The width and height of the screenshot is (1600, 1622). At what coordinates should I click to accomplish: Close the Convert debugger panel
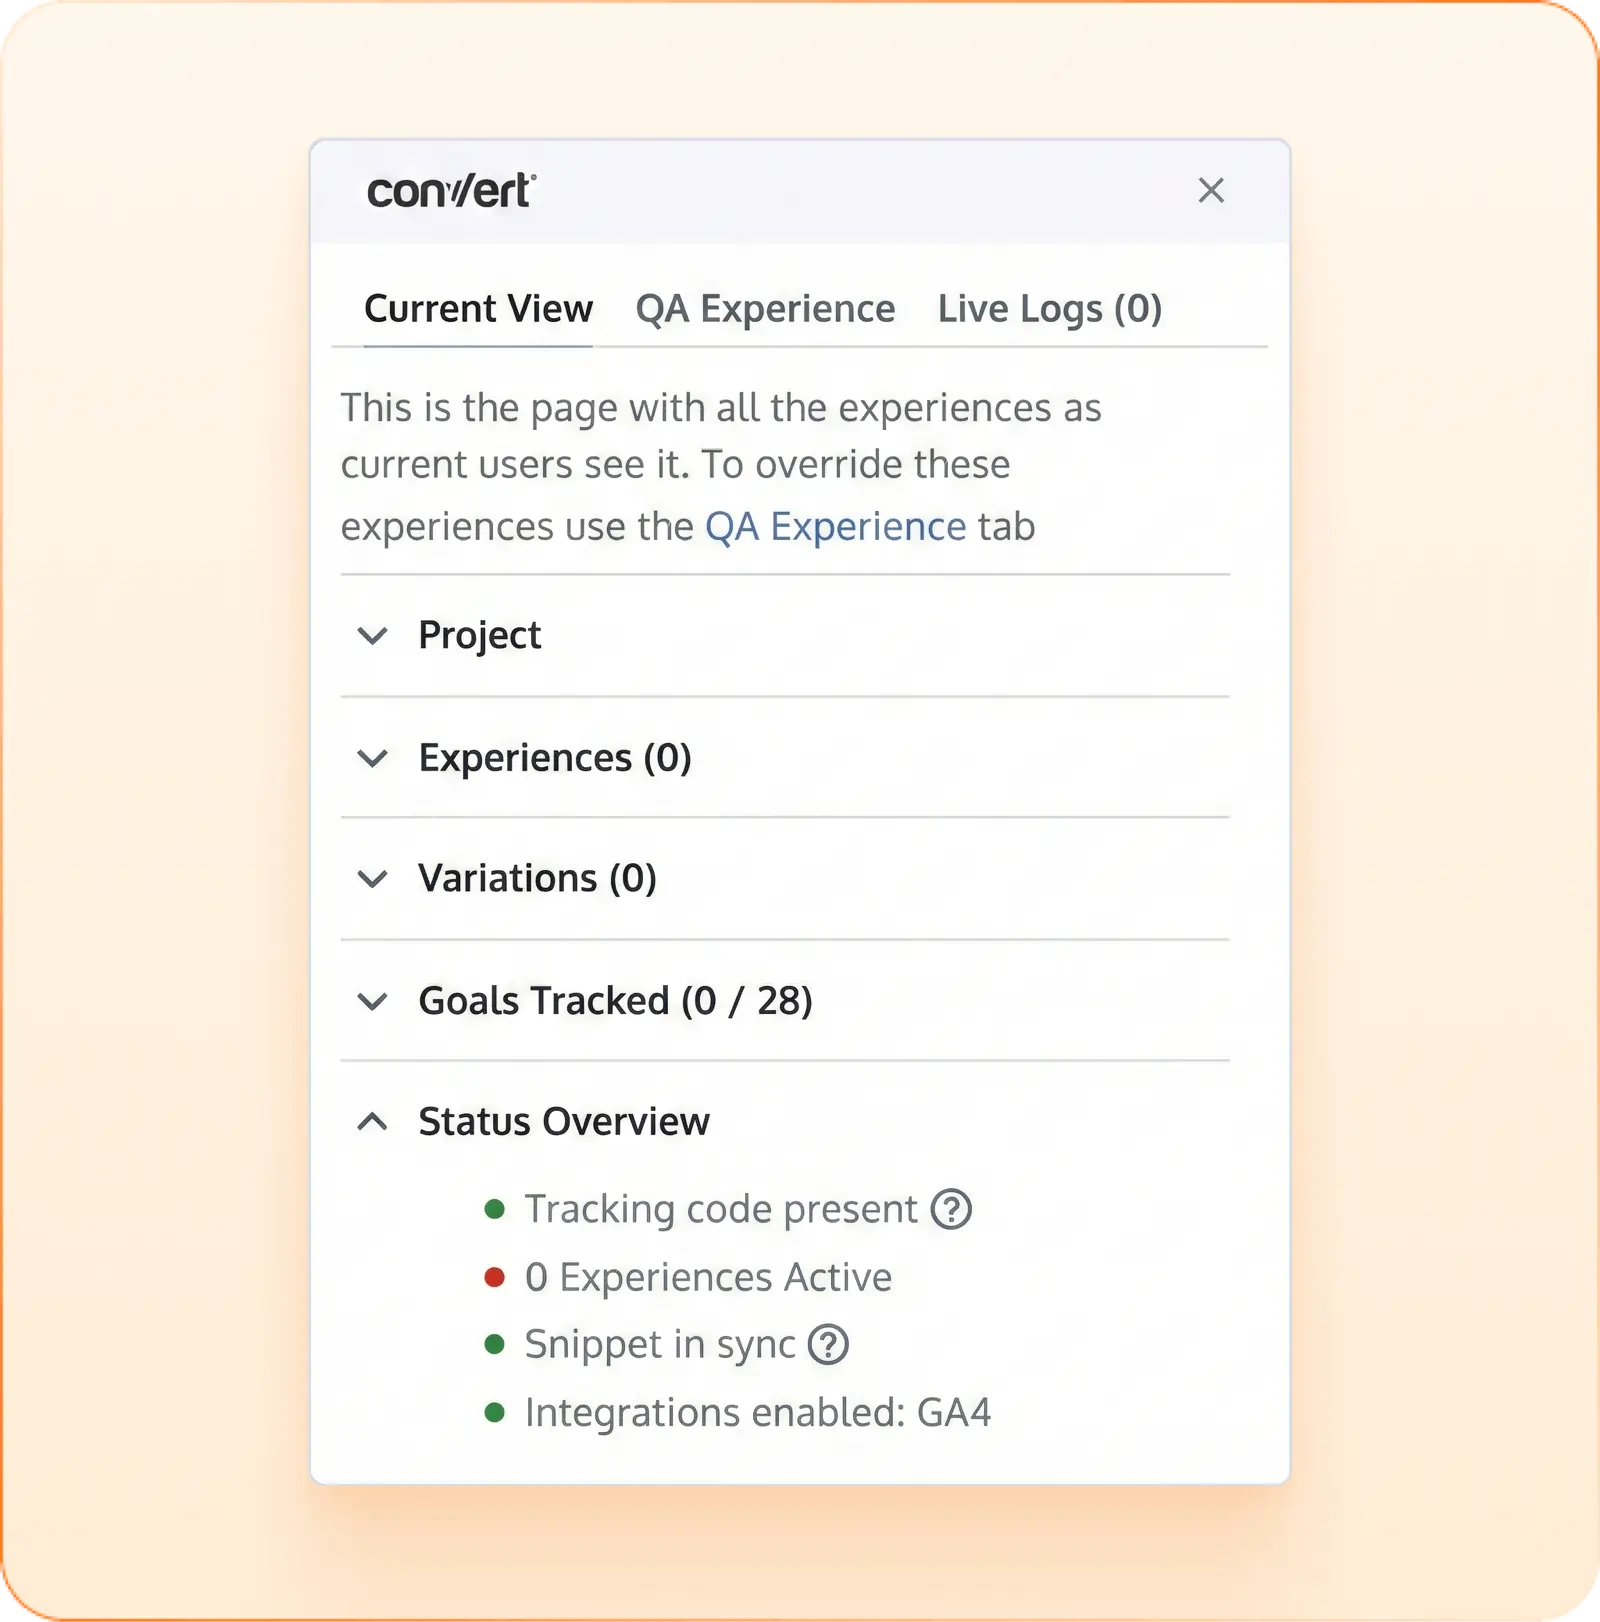click(x=1211, y=190)
